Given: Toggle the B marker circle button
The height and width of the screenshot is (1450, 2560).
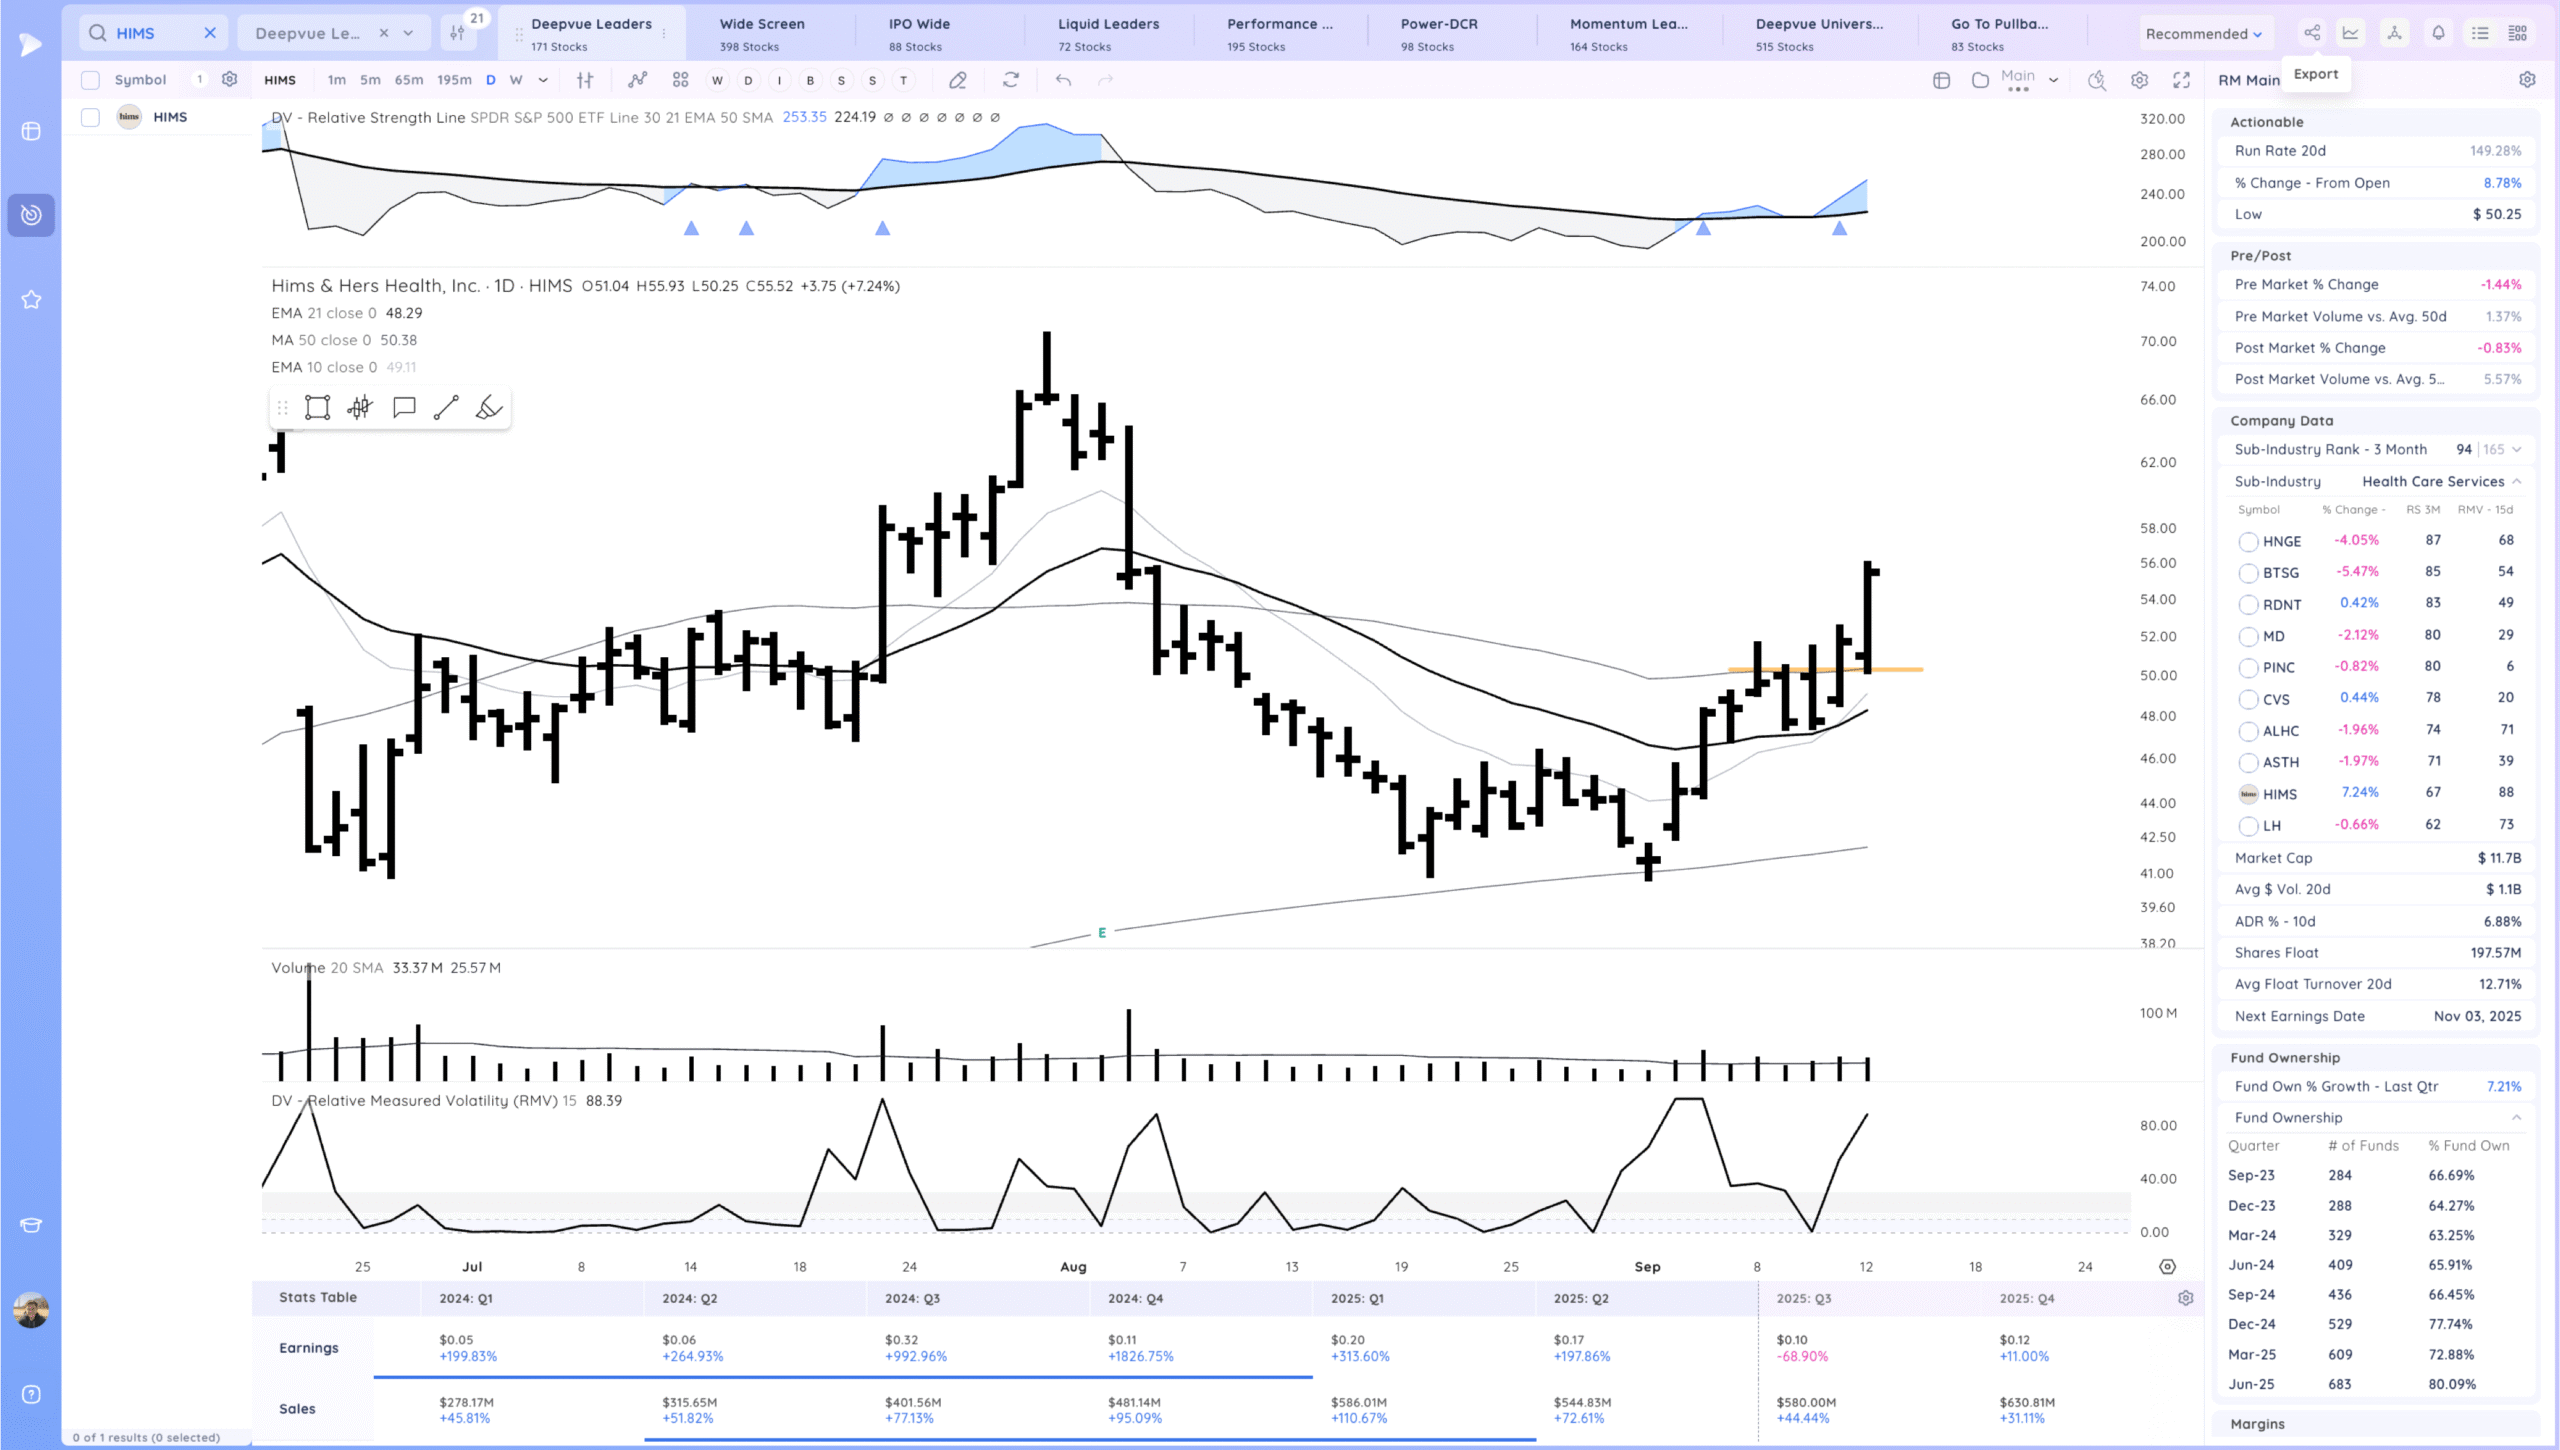Looking at the screenshot, I should [x=810, y=80].
